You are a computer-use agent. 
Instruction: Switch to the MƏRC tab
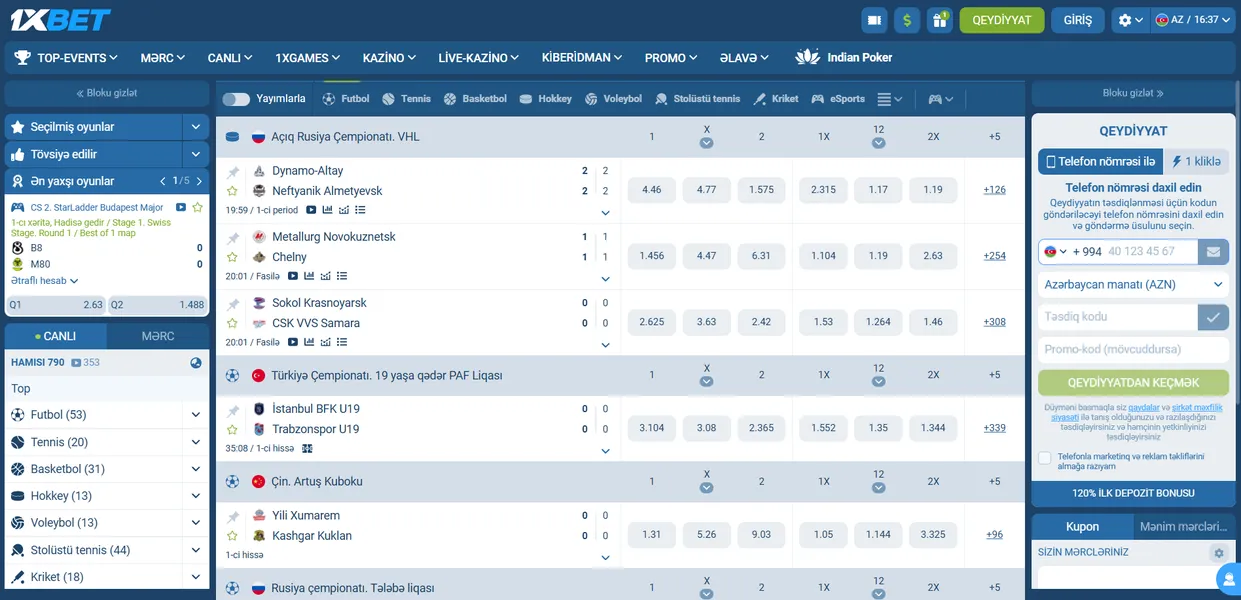[158, 336]
